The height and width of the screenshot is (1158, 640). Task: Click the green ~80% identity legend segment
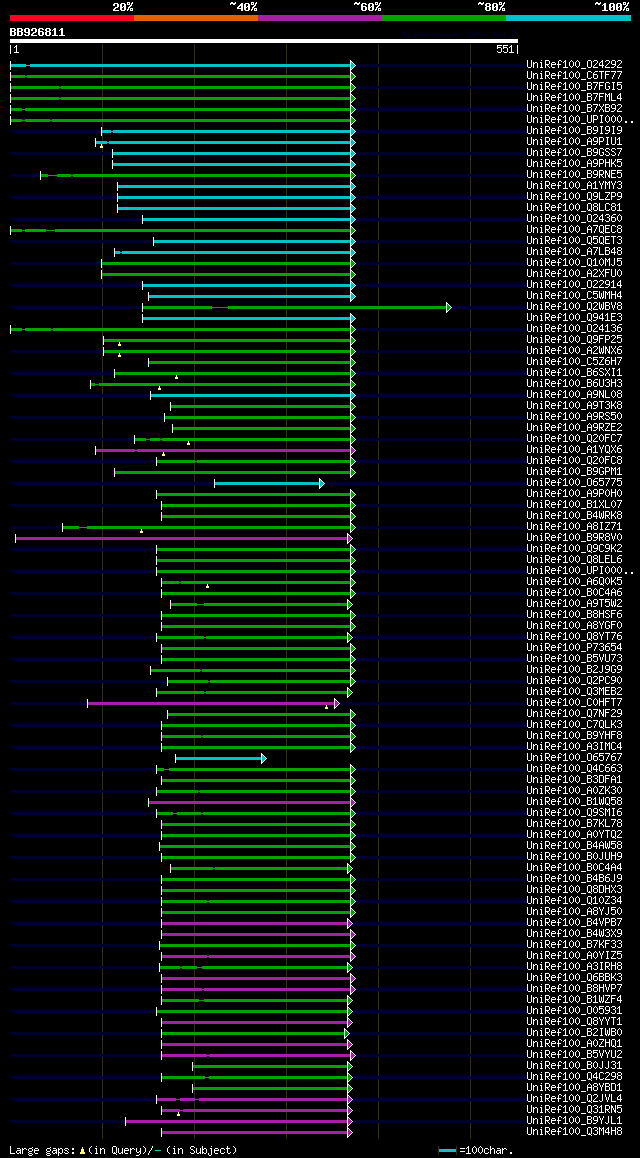pyautogui.click(x=444, y=17)
